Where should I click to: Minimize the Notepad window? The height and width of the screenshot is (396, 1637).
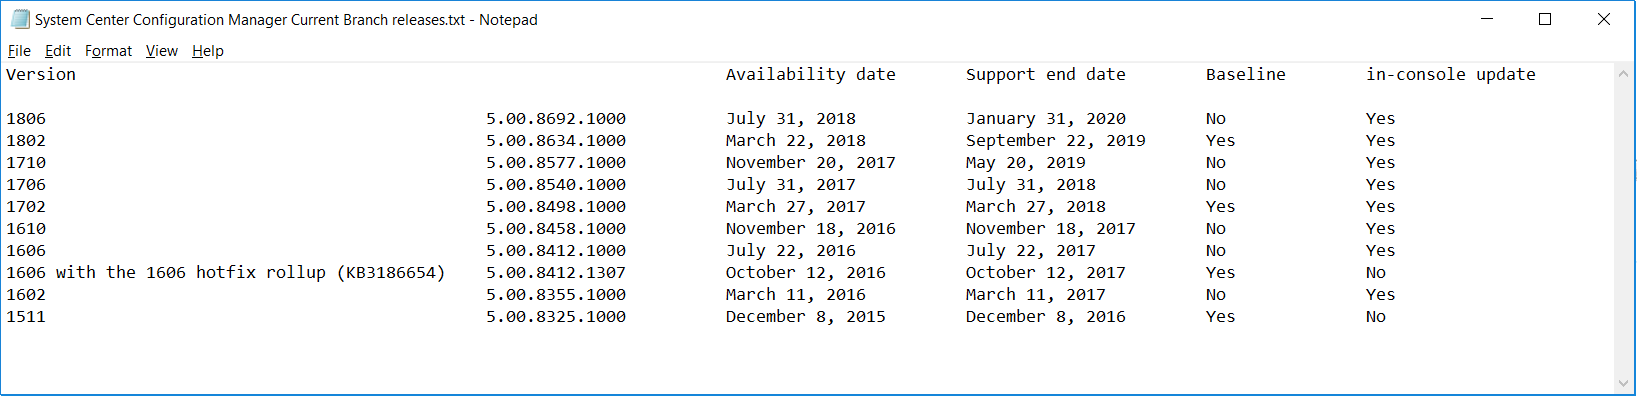click(x=1487, y=19)
